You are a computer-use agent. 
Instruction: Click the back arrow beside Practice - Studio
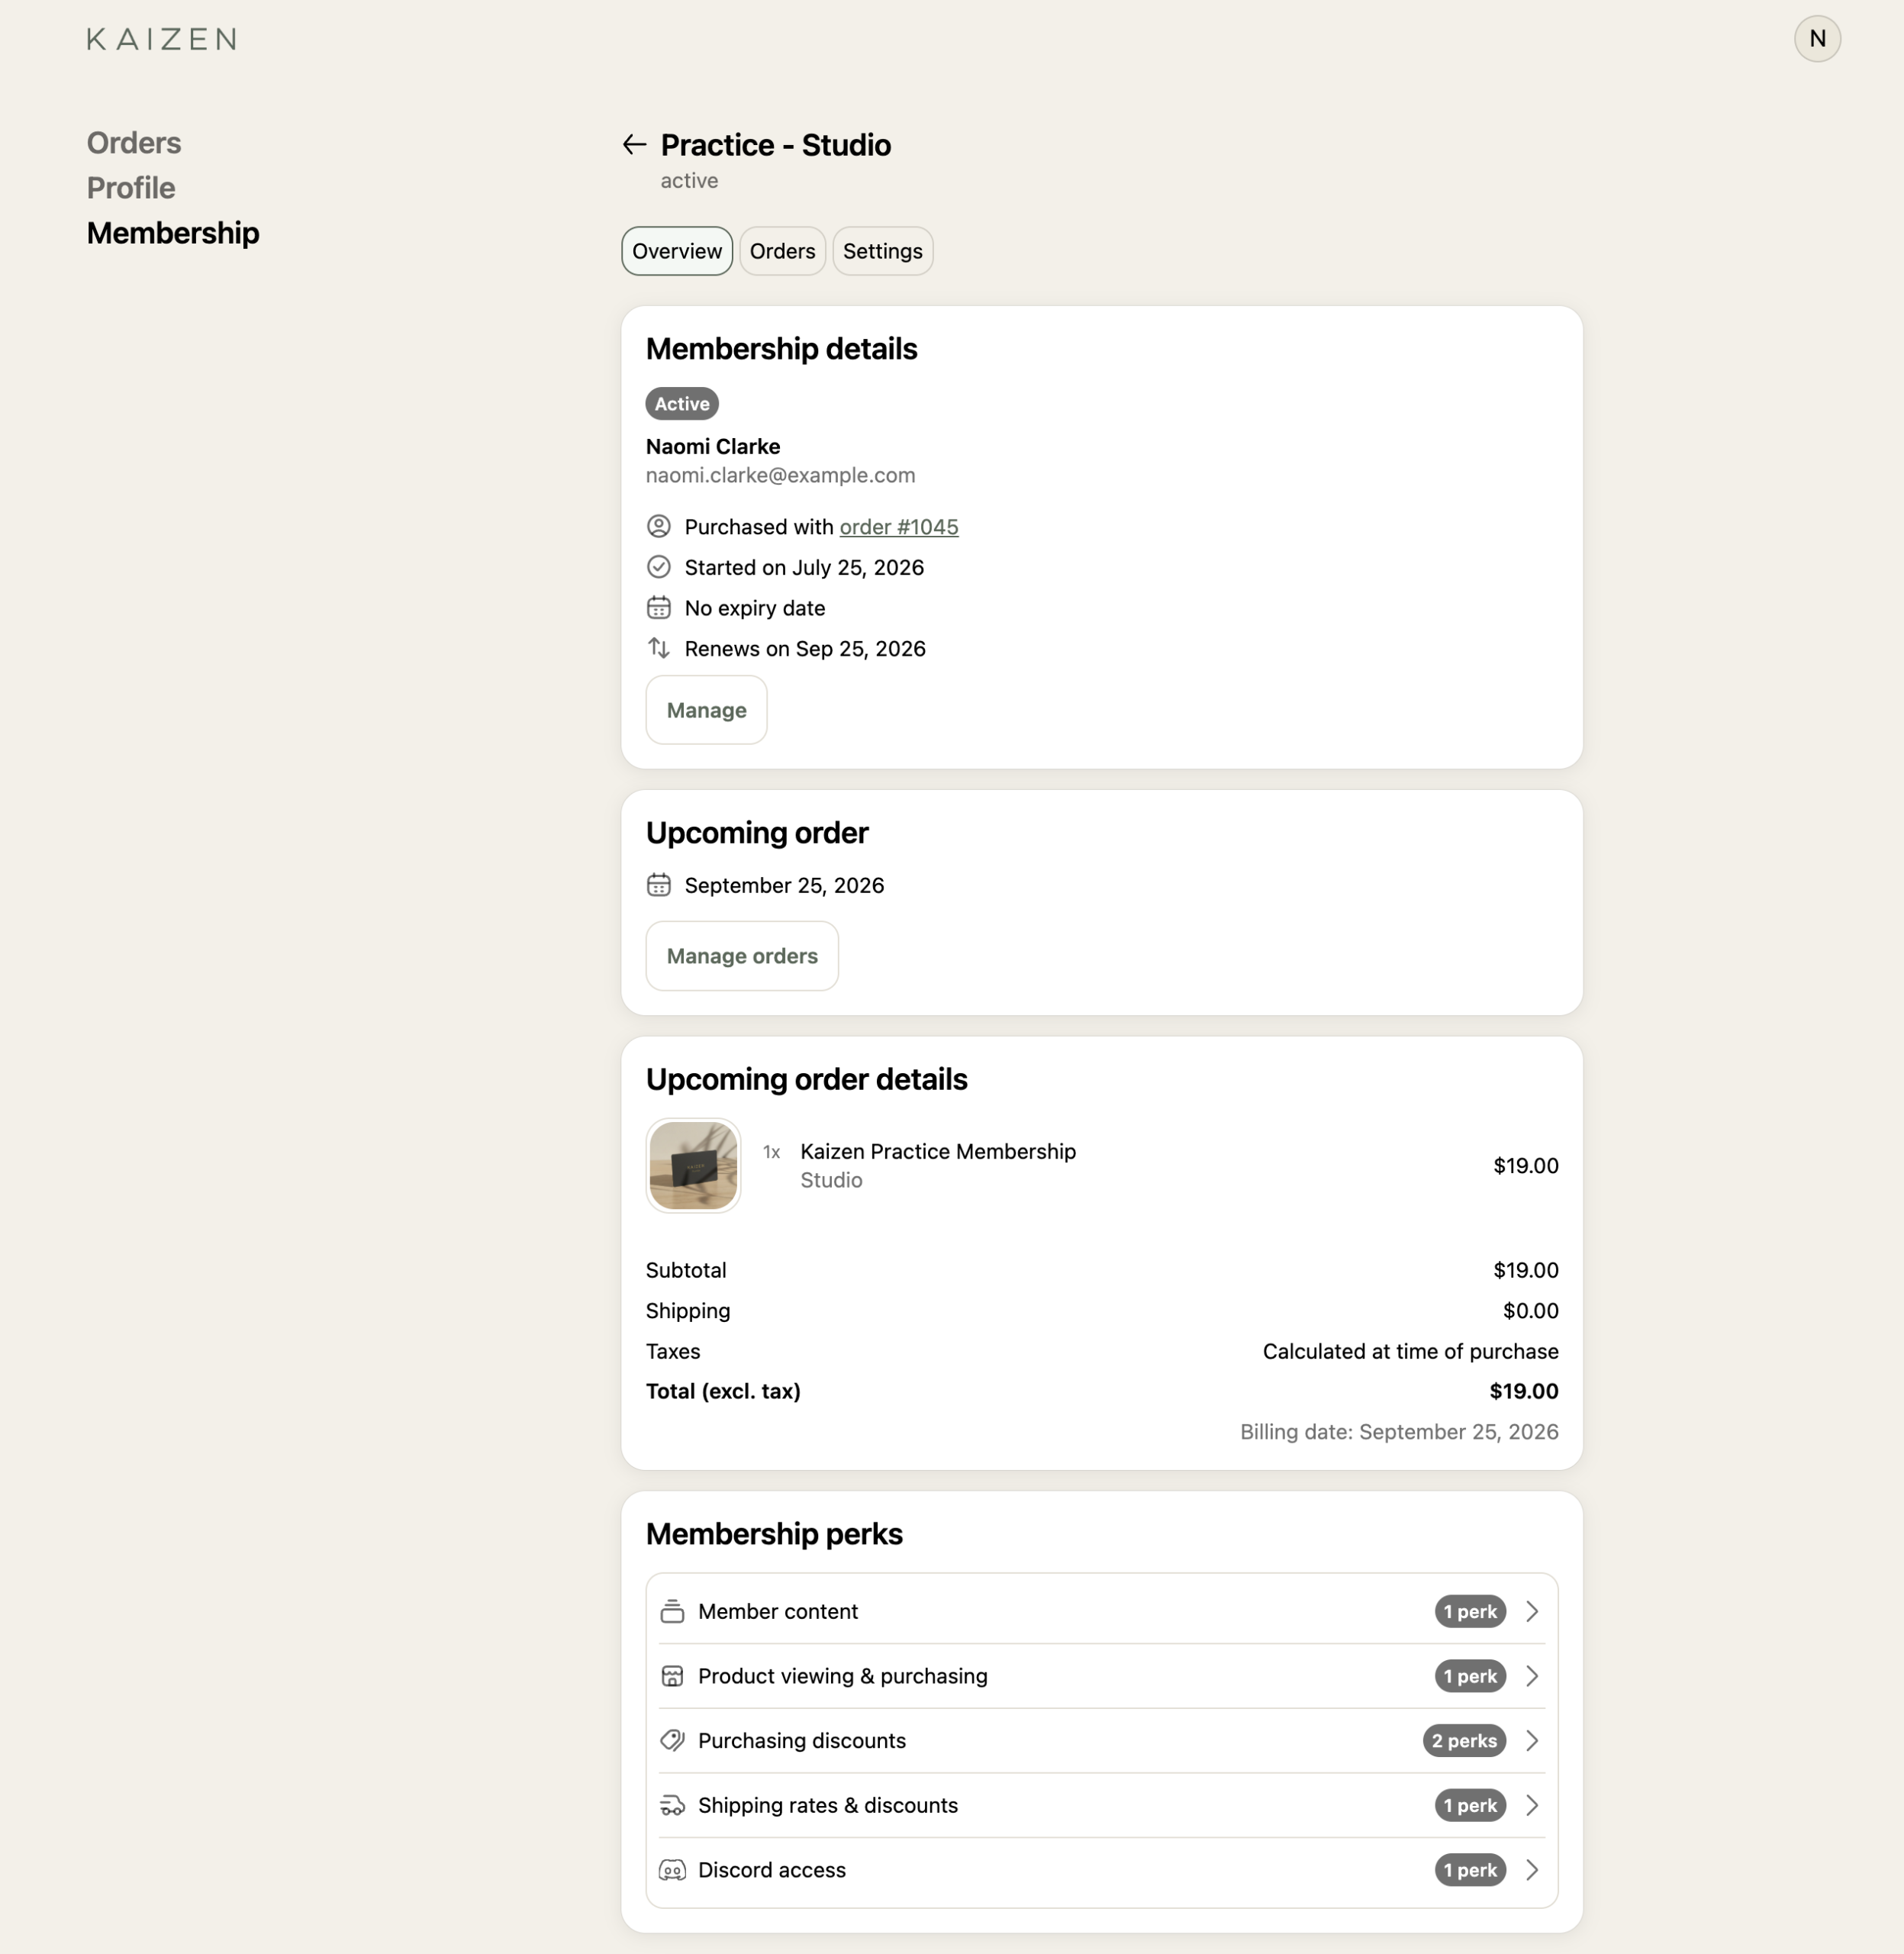634,145
